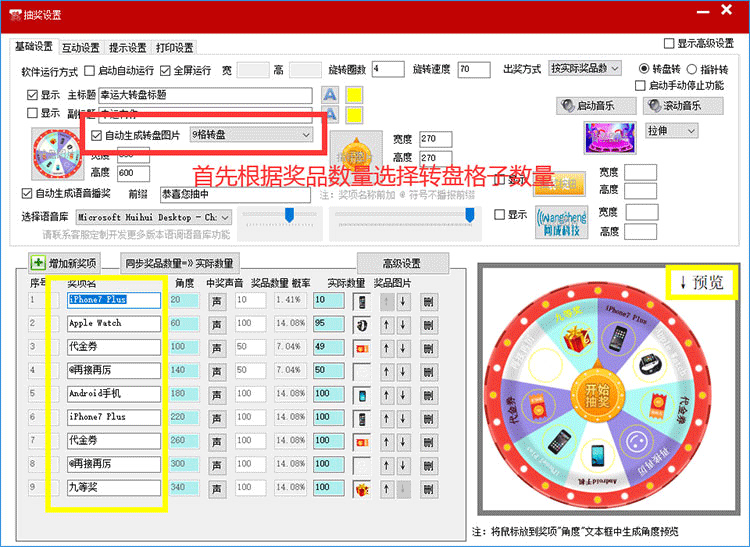
Task: Open the 9格转盘 dropdown
Action: pos(252,135)
